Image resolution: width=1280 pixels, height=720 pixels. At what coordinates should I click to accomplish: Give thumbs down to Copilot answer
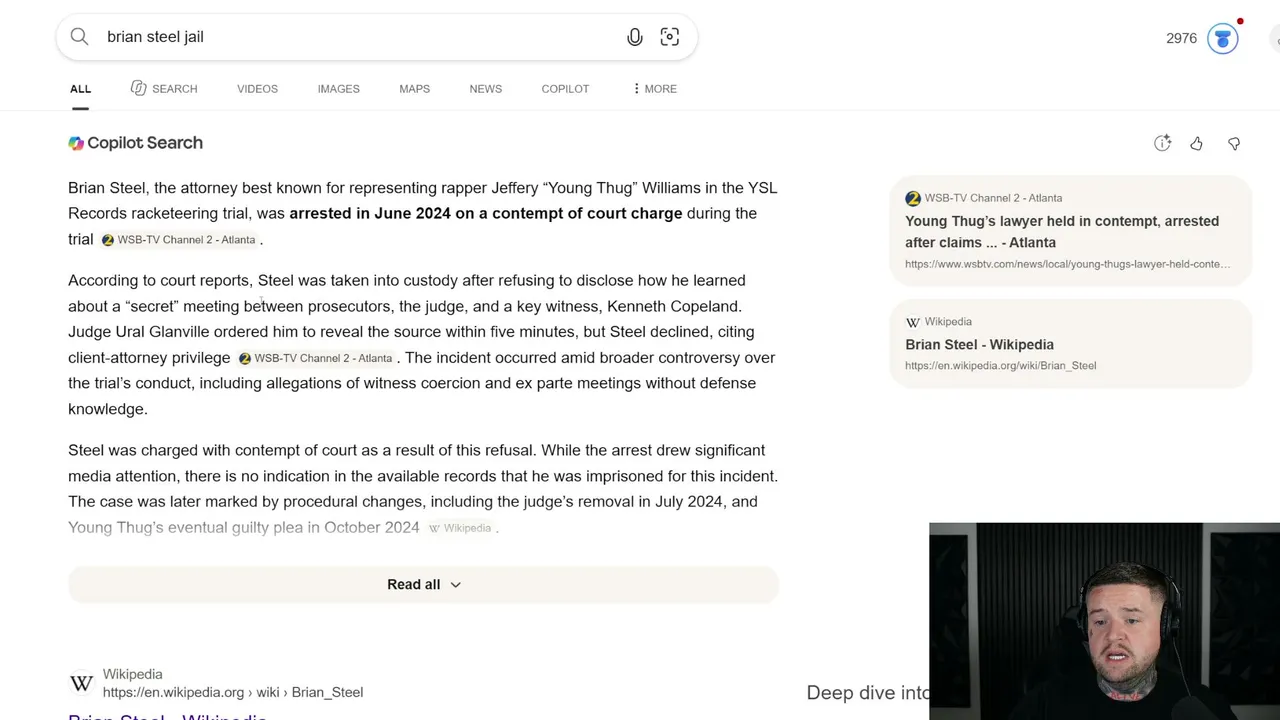pyautogui.click(x=1234, y=144)
